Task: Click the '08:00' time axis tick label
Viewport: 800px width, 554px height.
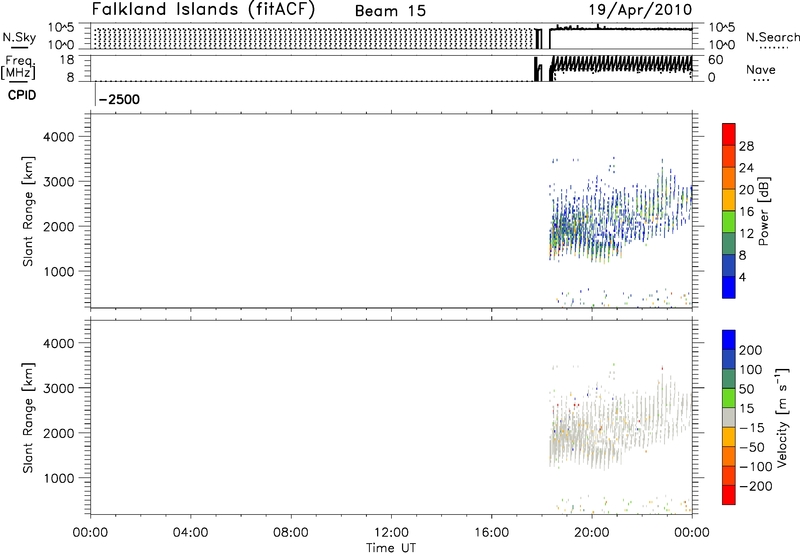Action: [x=291, y=533]
